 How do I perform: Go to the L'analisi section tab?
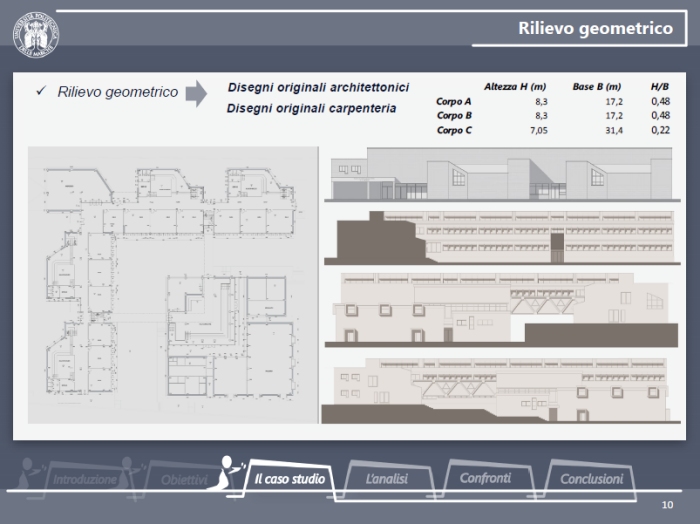point(386,480)
